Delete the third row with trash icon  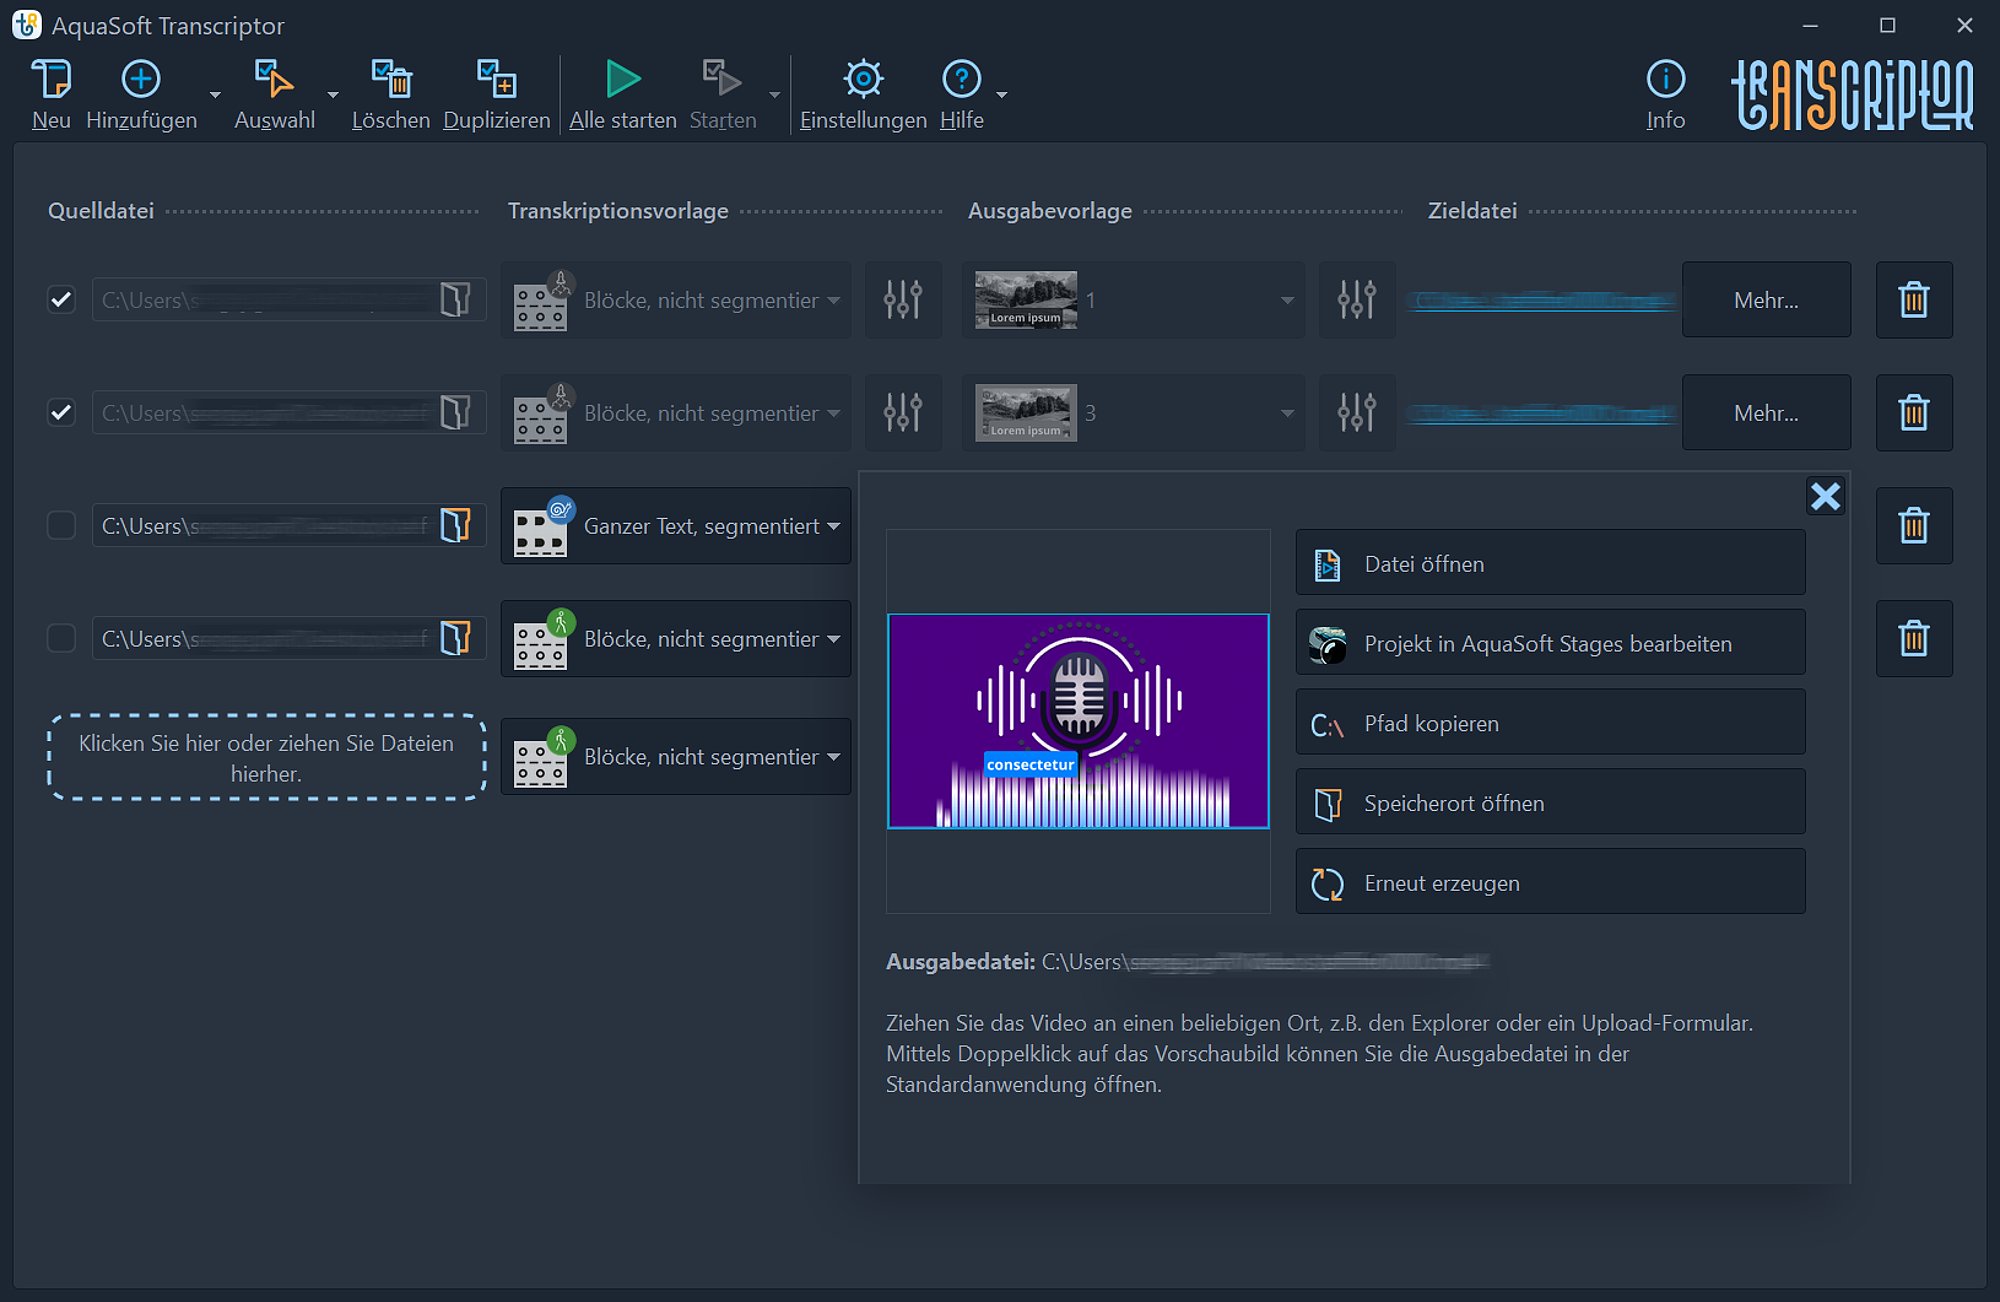(1914, 525)
